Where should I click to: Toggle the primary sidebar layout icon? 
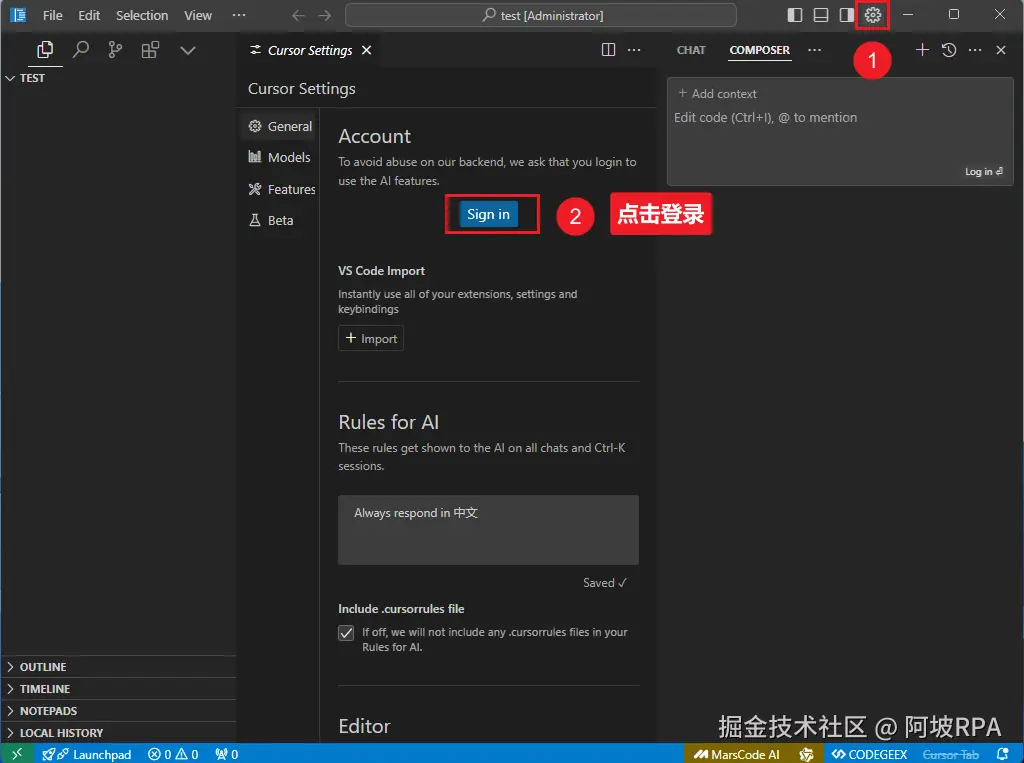[x=795, y=15]
